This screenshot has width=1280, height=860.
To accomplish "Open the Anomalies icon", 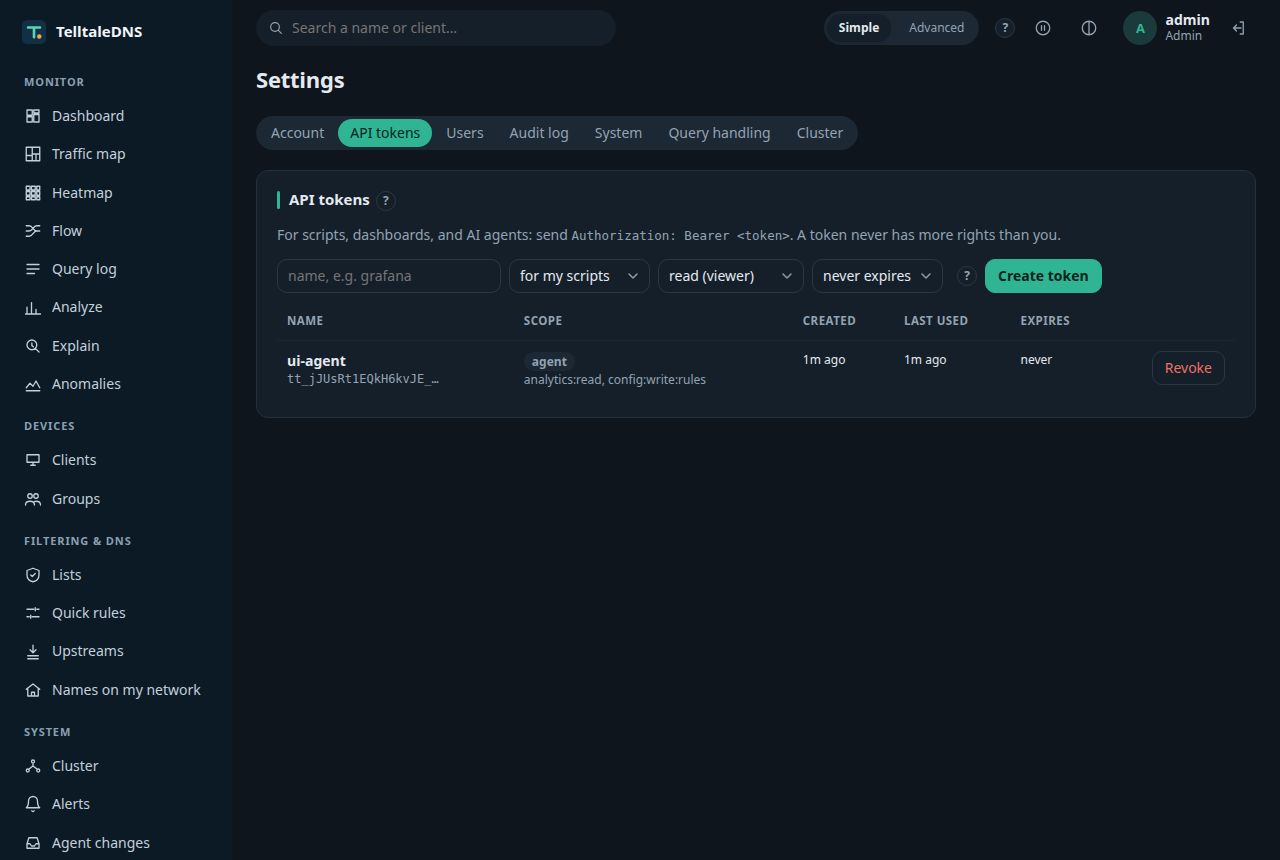I will coord(33,384).
